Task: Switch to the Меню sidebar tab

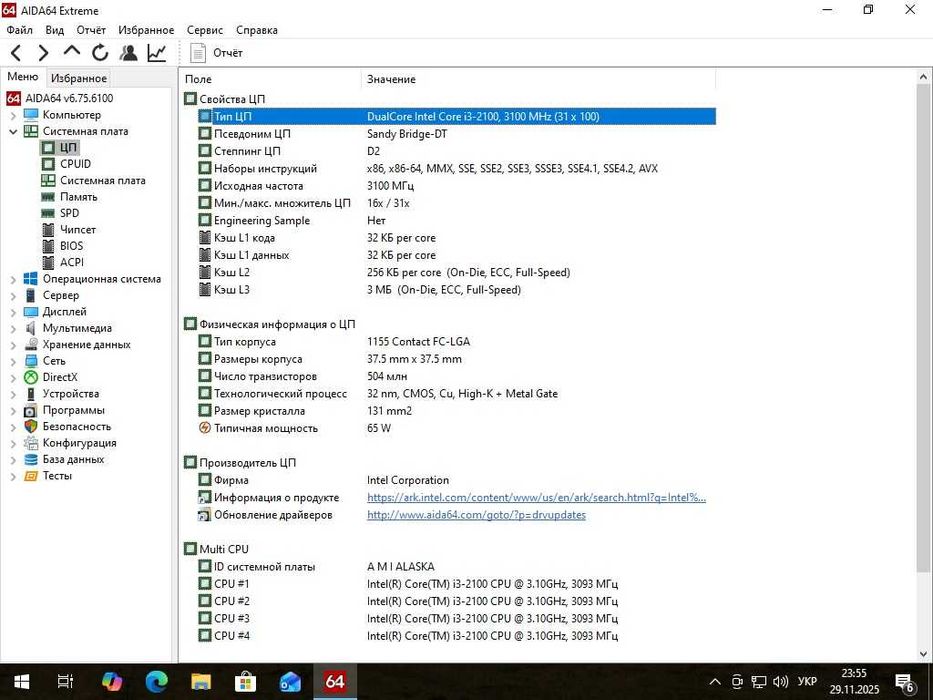Action: click(x=23, y=77)
